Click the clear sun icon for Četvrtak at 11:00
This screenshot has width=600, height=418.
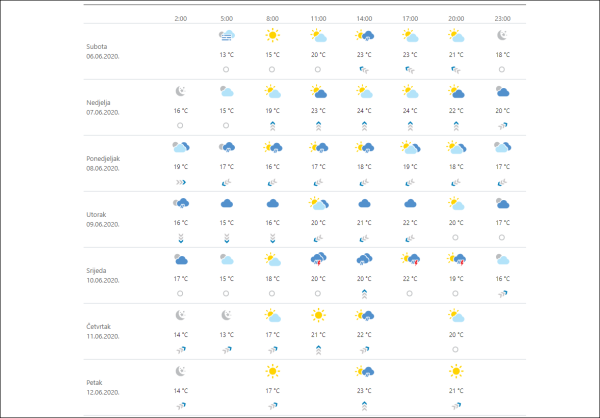[319, 315]
